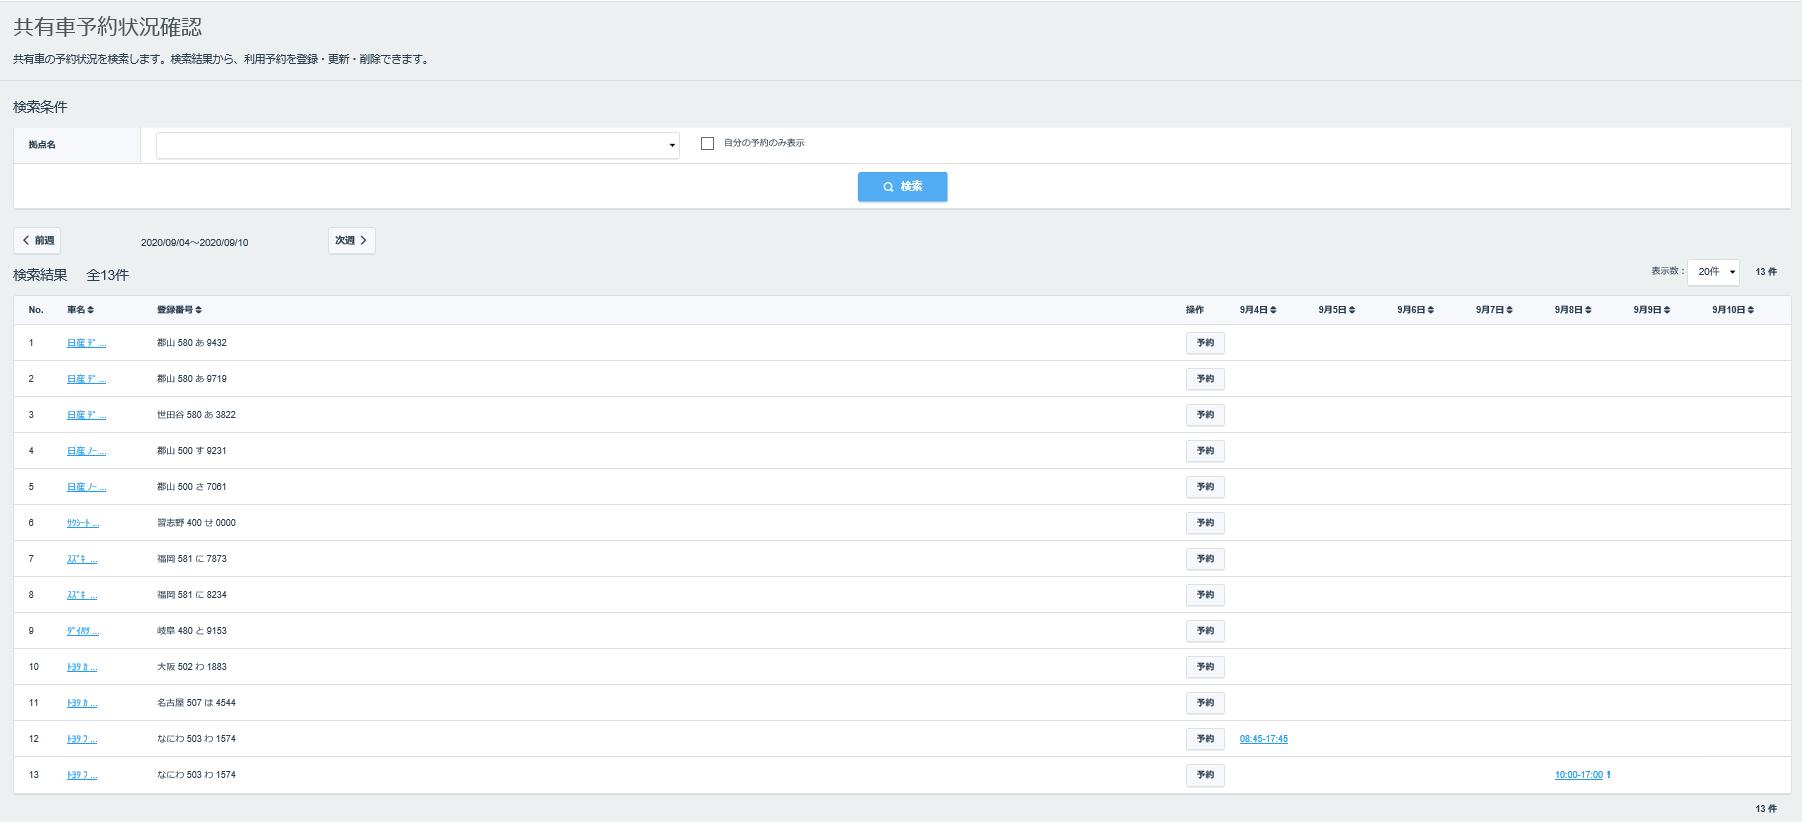Click registration number 岐阜 480 と 9153
Image resolution: width=1802 pixels, height=822 pixels.
[192, 631]
